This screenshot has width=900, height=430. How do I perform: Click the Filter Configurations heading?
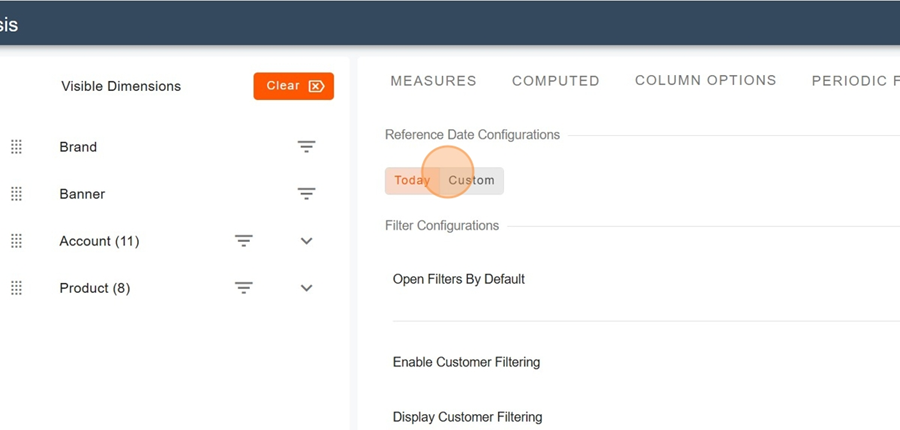442,226
